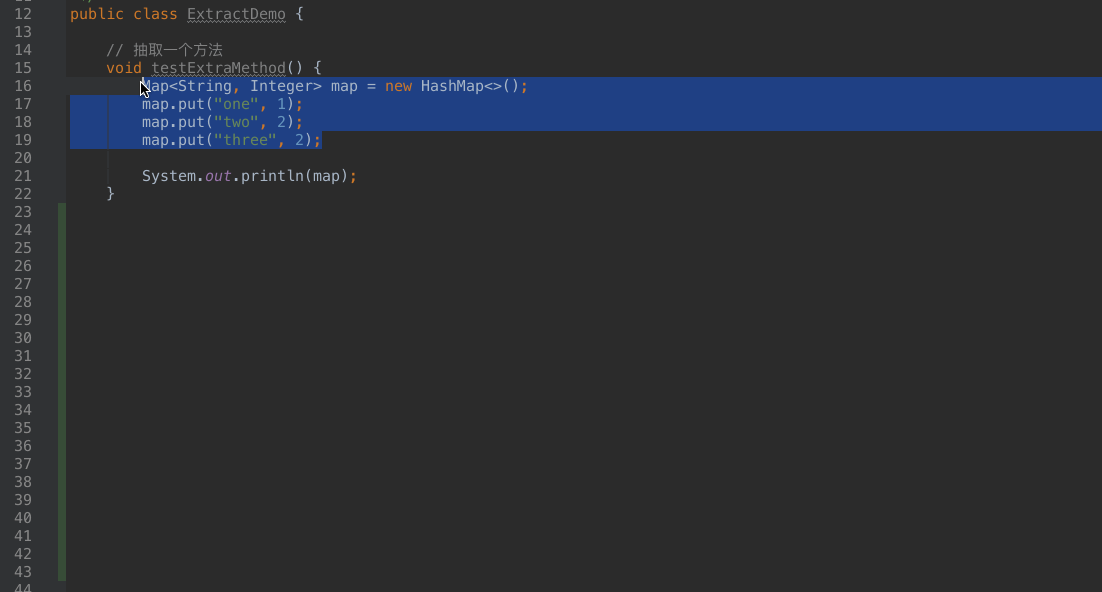This screenshot has height=592, width=1102.
Task: Click the public keyword
Action: pos(97,14)
